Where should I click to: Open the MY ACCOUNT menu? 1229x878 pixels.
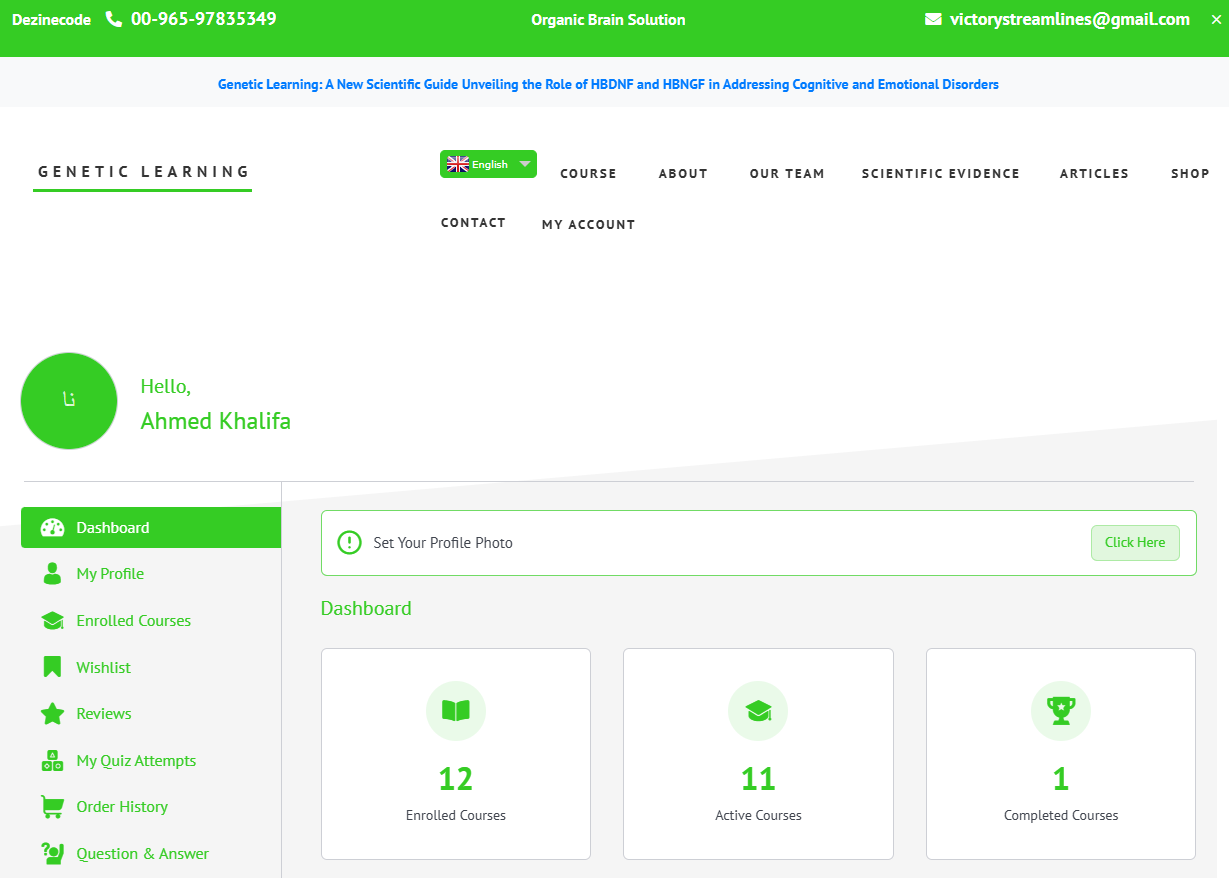click(588, 224)
